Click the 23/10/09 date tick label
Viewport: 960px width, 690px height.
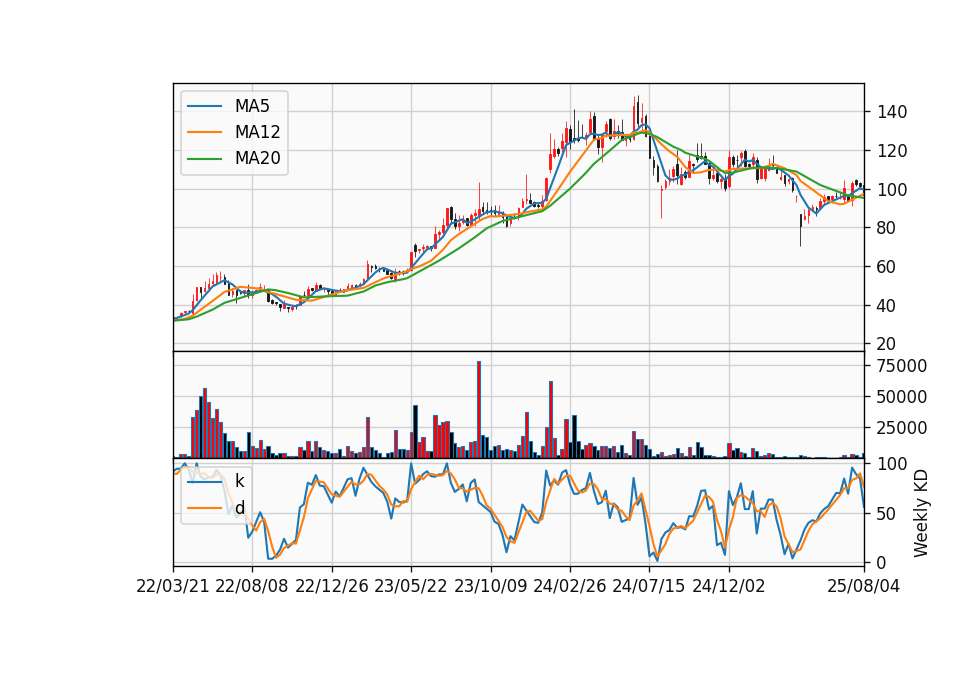(x=490, y=587)
